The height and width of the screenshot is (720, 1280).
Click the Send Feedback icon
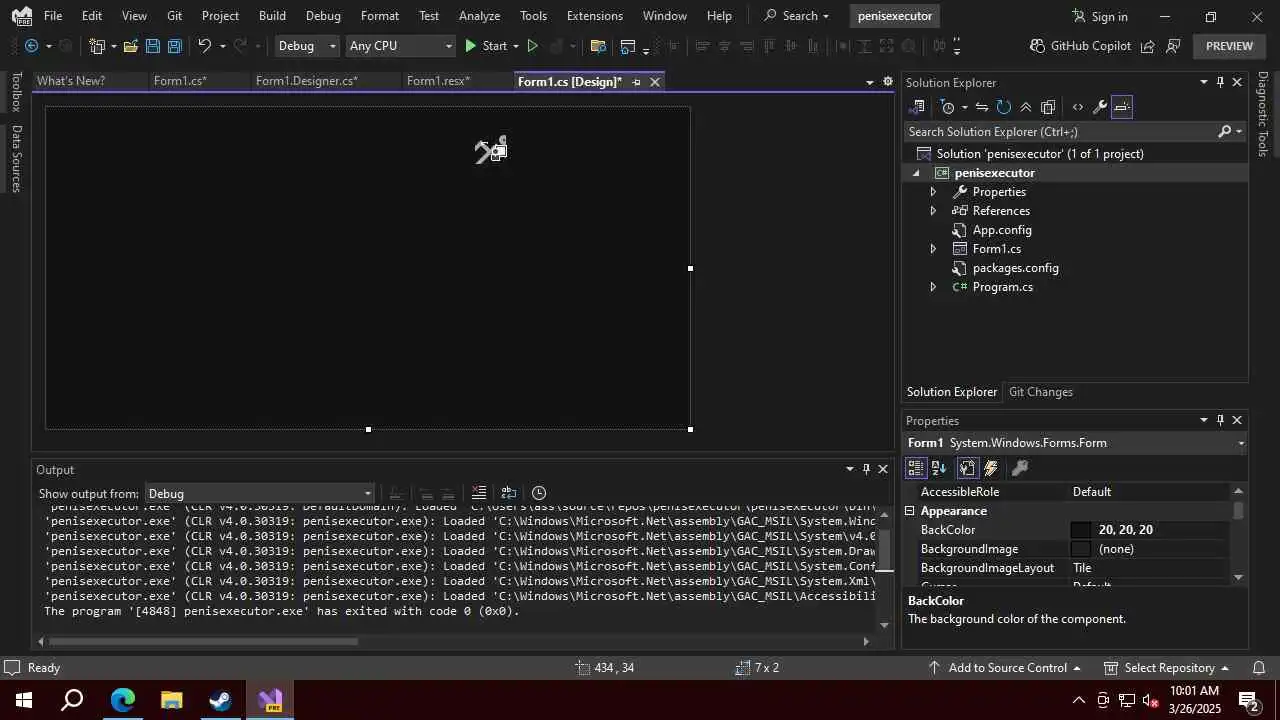tap(1173, 46)
